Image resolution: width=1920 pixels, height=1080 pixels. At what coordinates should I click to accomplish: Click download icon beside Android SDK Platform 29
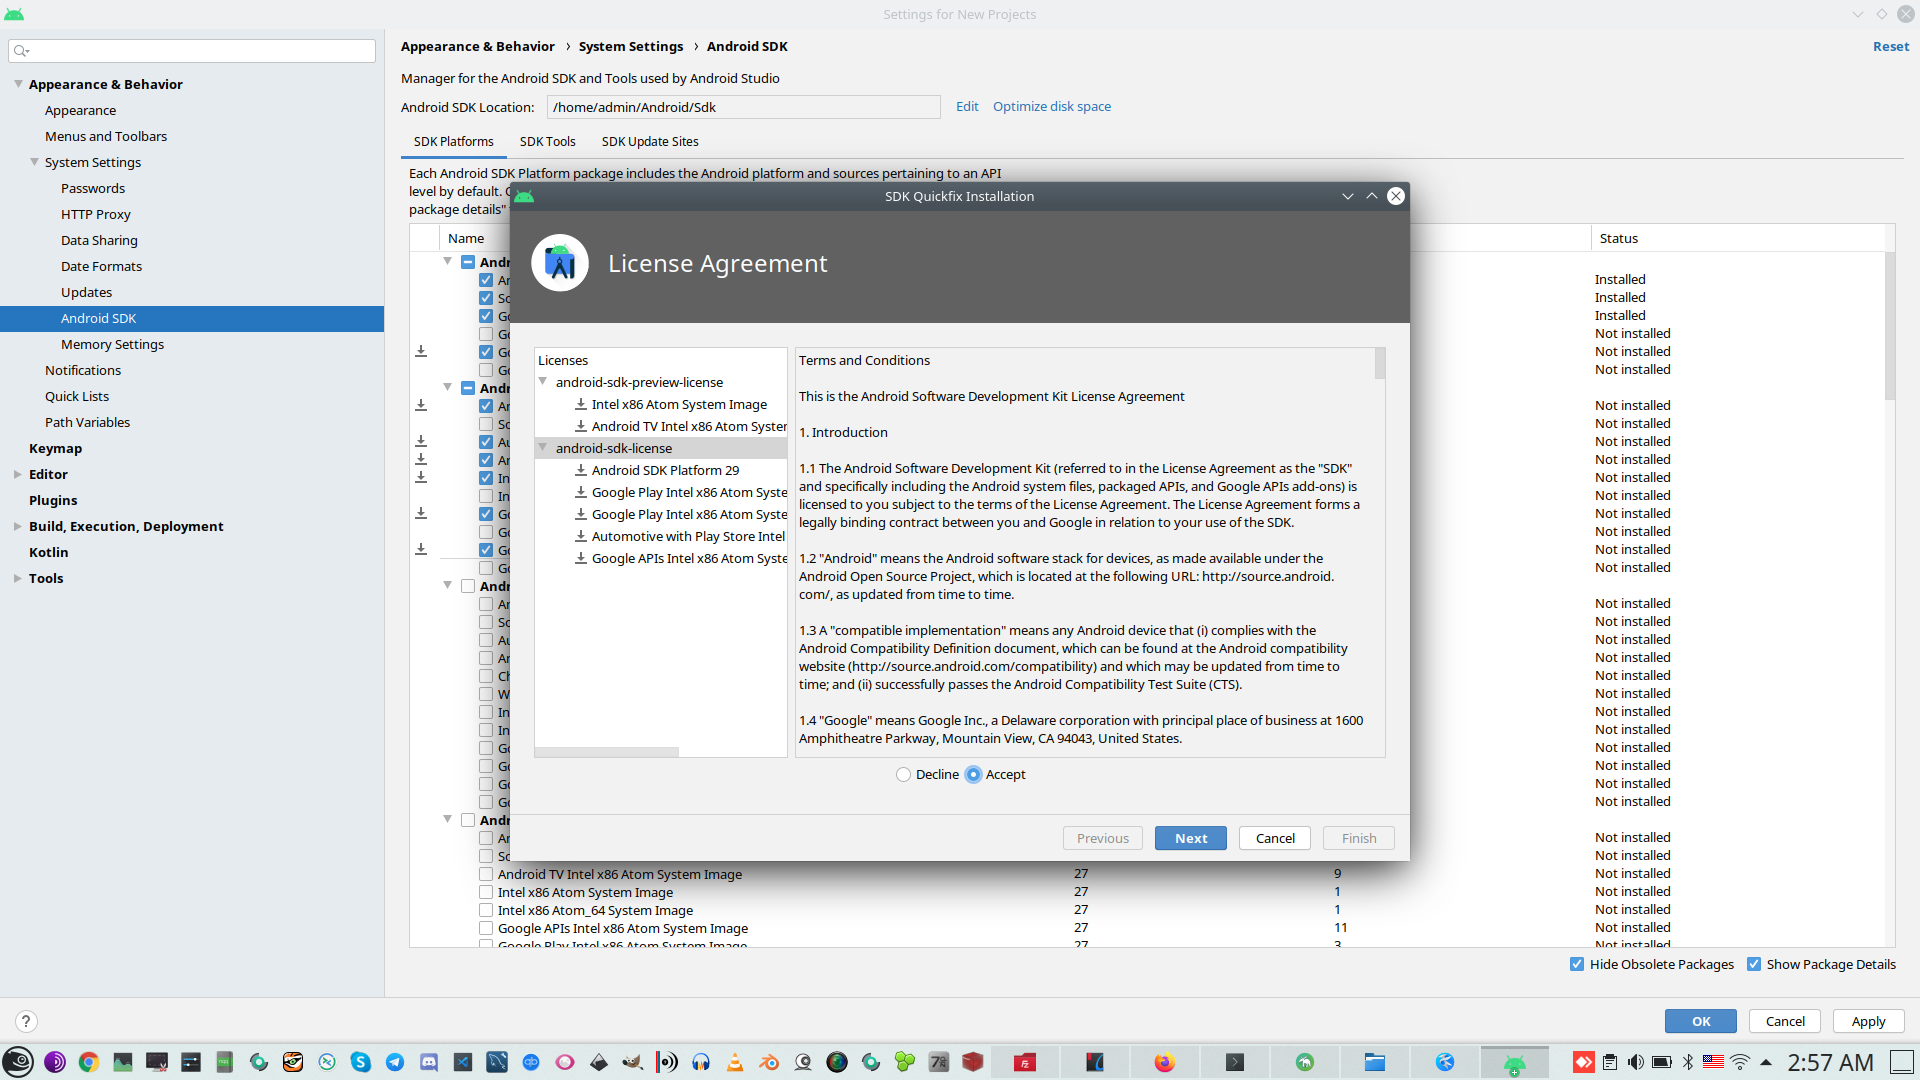(580, 470)
